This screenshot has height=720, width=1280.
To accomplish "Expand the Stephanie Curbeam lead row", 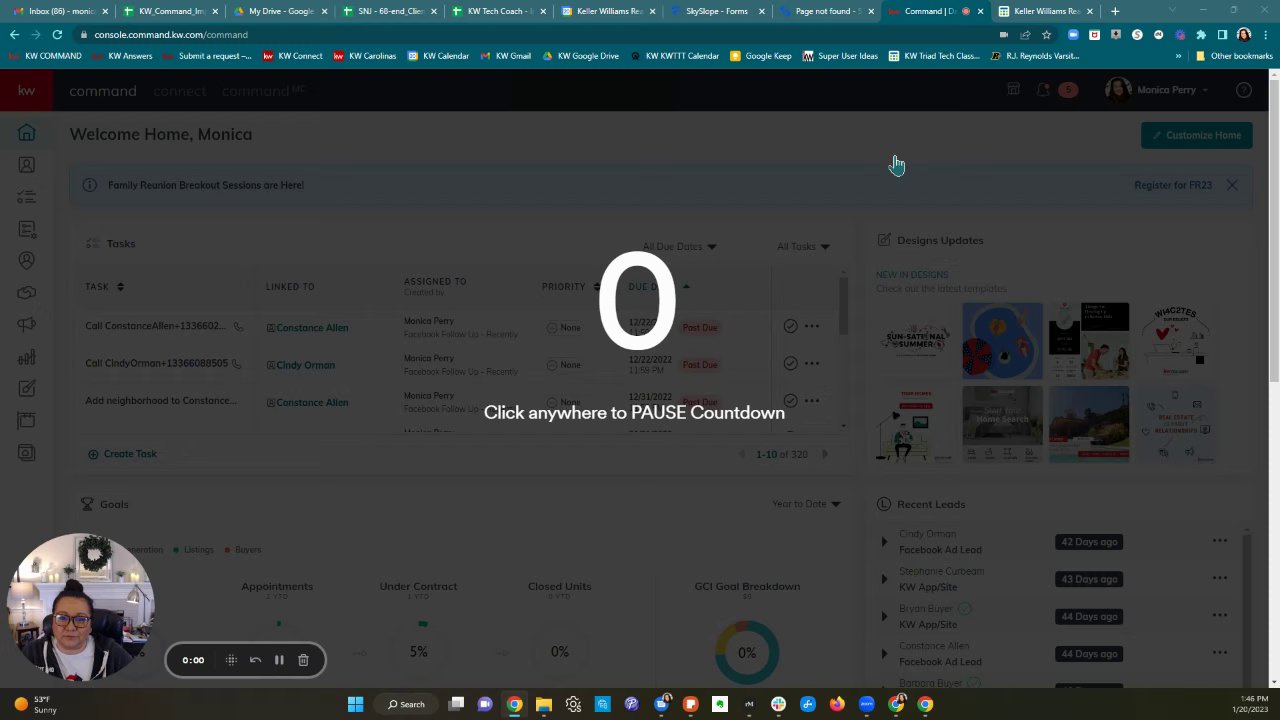I will [x=884, y=579].
